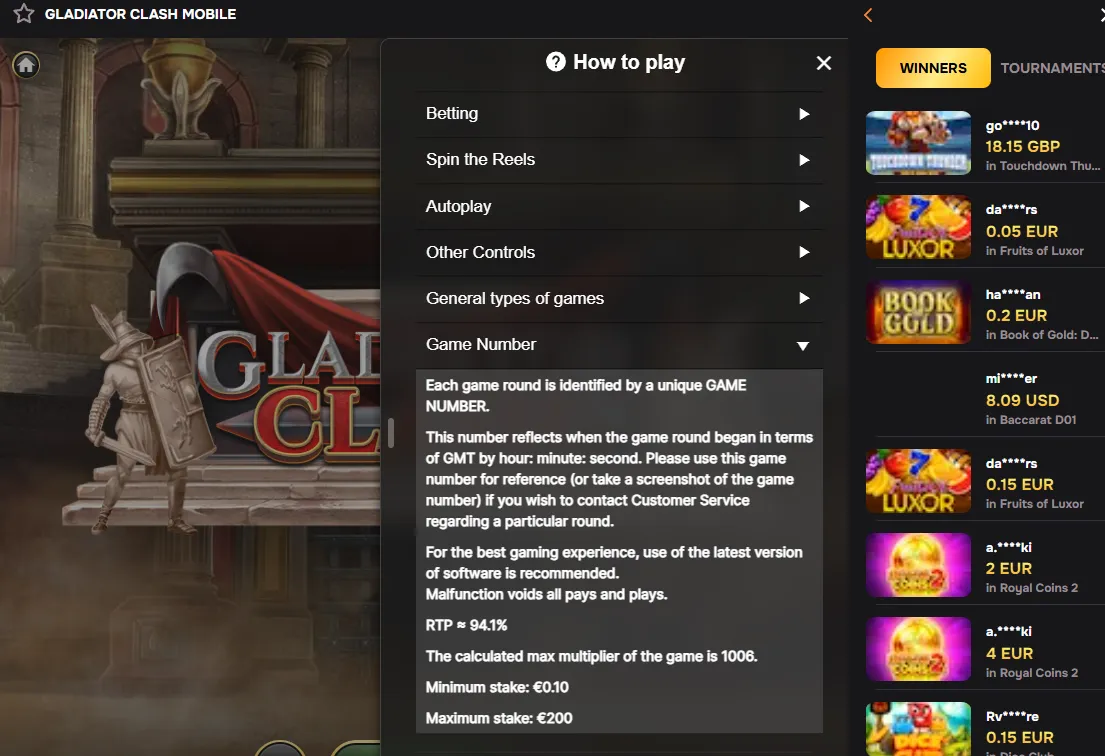The height and width of the screenshot is (756, 1105).
Task: Switch to the TOURNAMENTS tab
Action: 1052,68
